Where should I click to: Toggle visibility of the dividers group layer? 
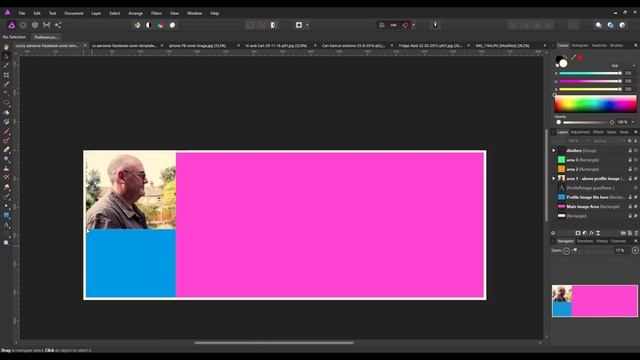(x=636, y=151)
